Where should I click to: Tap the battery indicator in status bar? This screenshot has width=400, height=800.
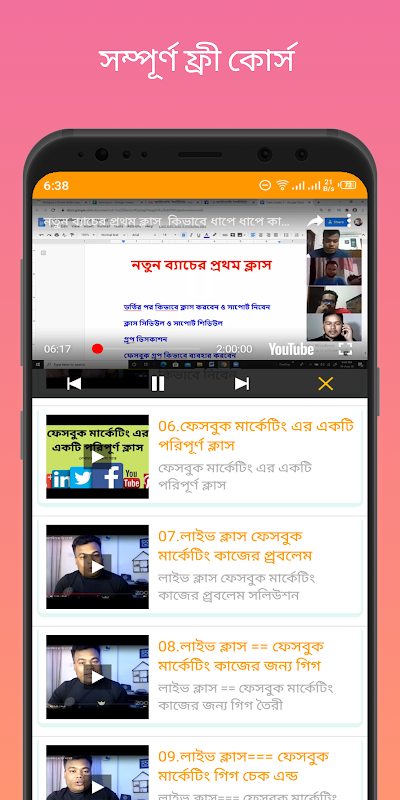click(x=348, y=185)
